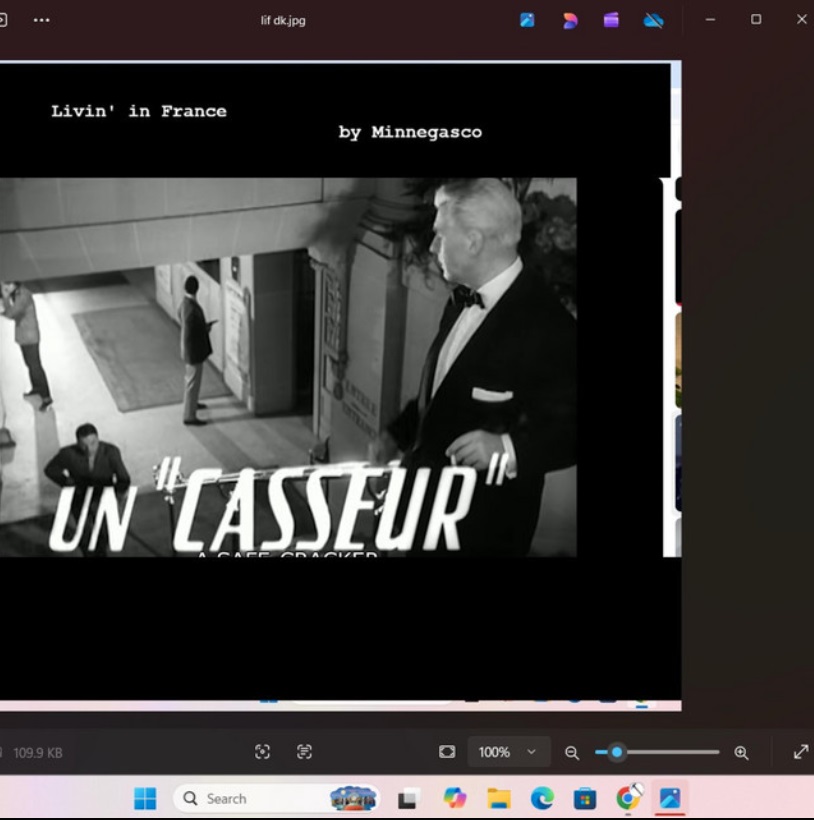Open File Explorer from the taskbar
The image size is (814, 820).
tap(499, 799)
